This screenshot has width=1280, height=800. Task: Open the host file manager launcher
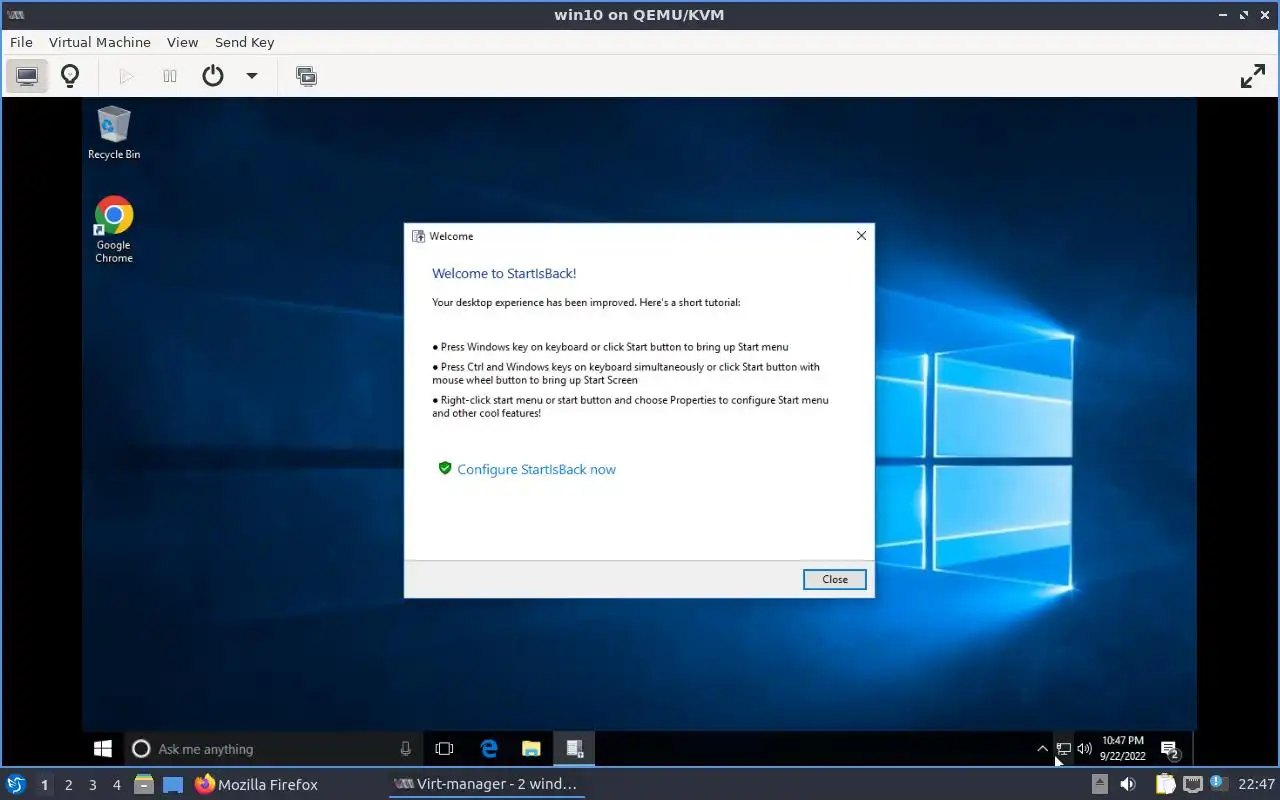click(143, 784)
